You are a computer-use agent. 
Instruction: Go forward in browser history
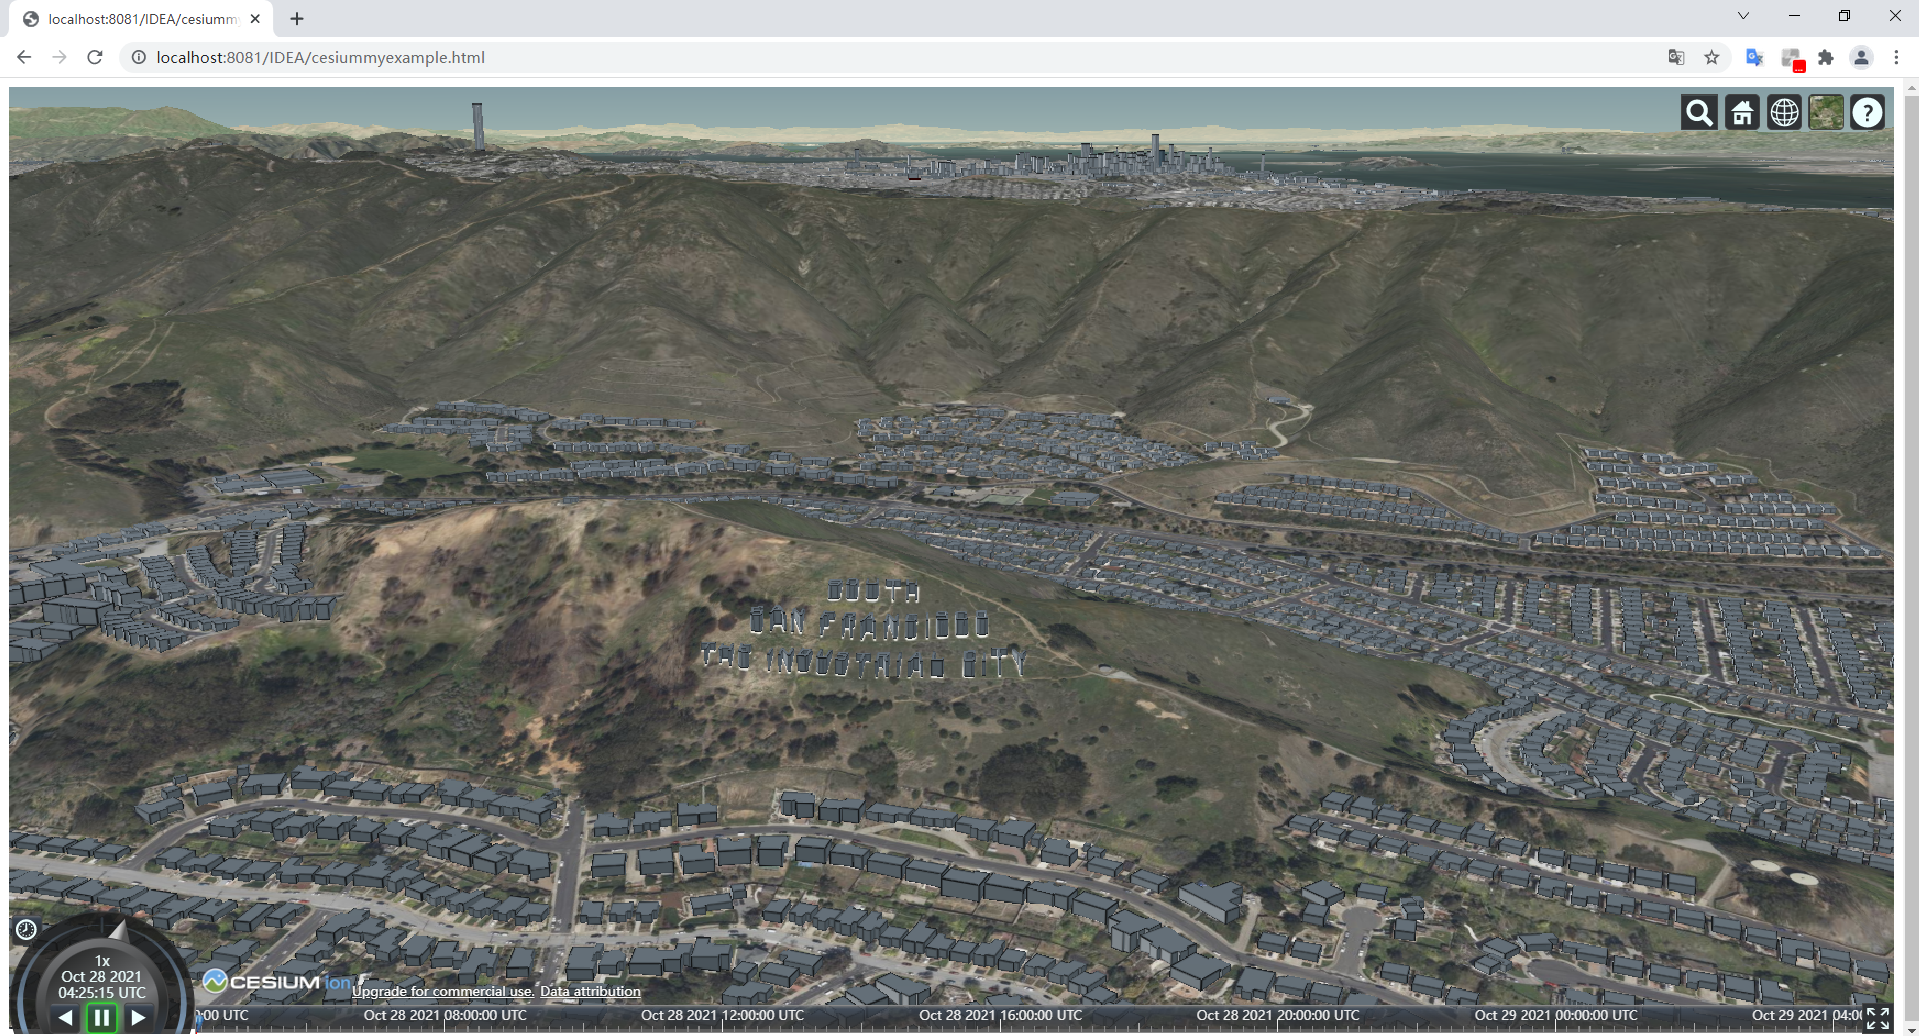coord(59,57)
